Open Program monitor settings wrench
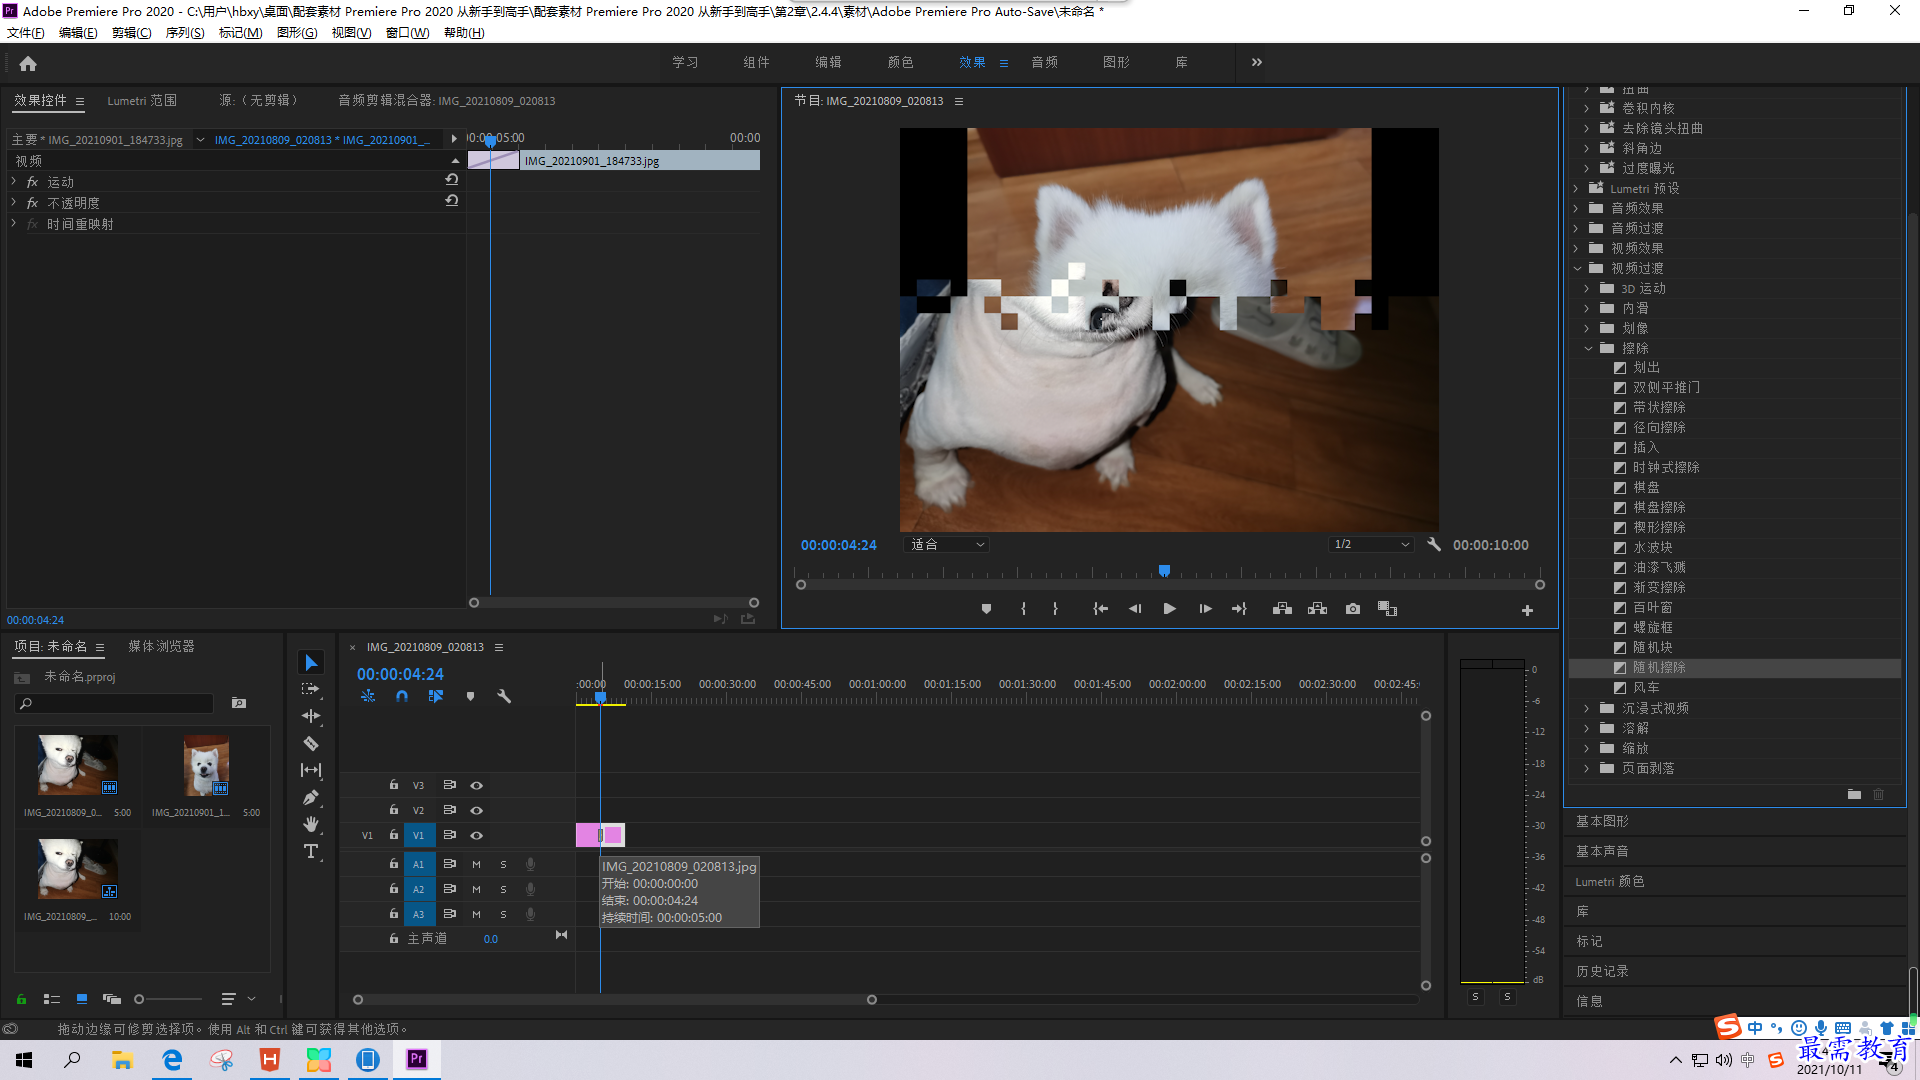 (x=1434, y=544)
